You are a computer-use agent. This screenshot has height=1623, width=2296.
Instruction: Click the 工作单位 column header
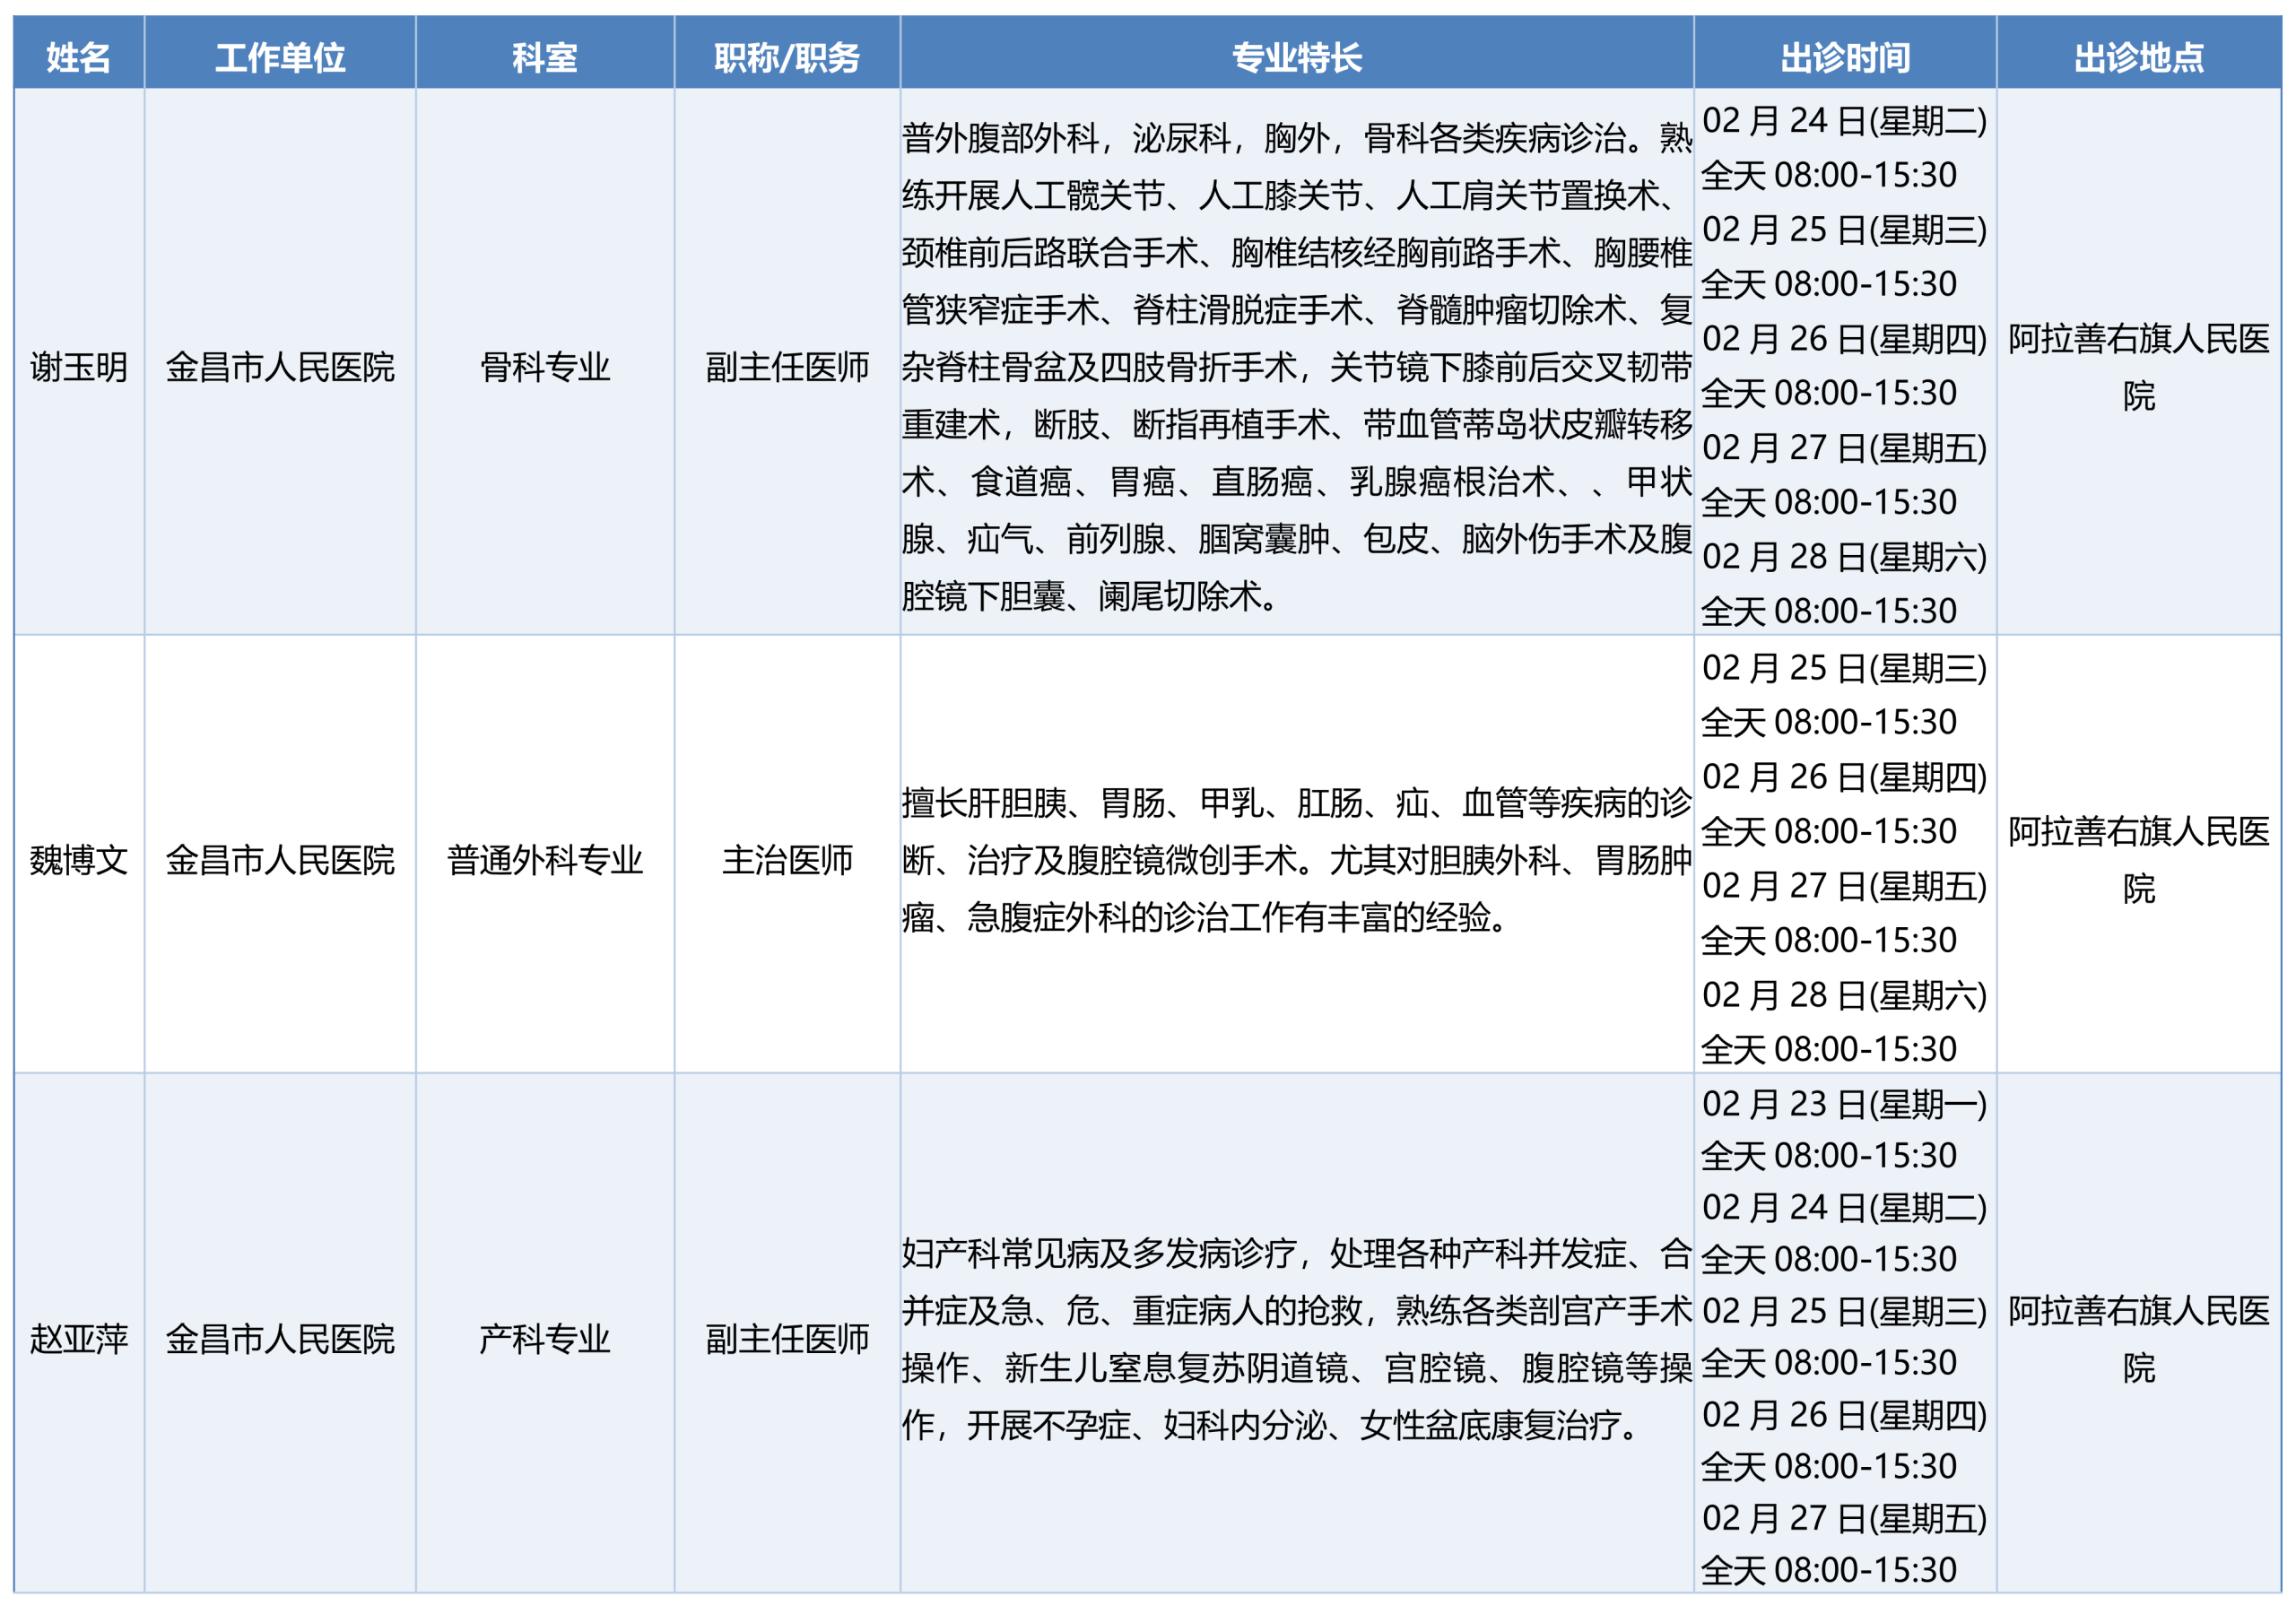click(280, 57)
